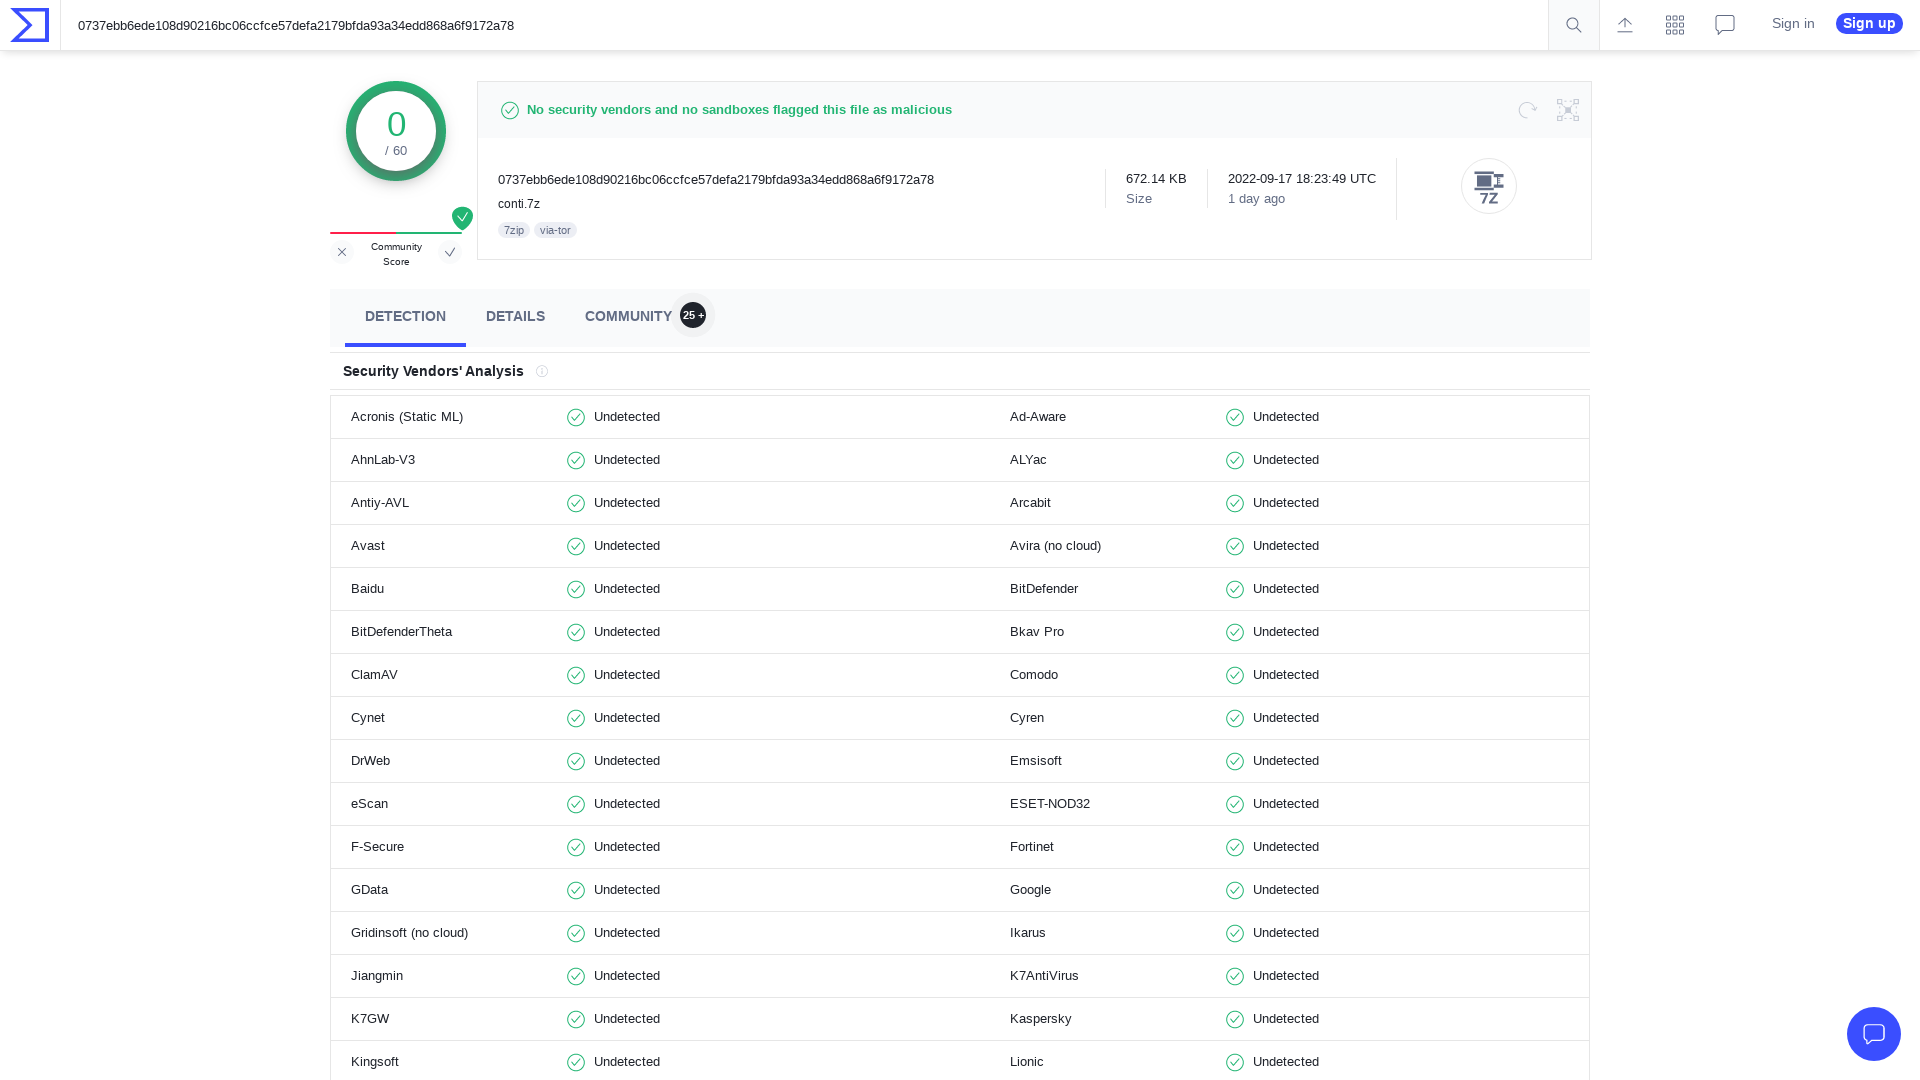Click the Avira (no cloud) vendor name
1920x1080 pixels.
[1055, 546]
